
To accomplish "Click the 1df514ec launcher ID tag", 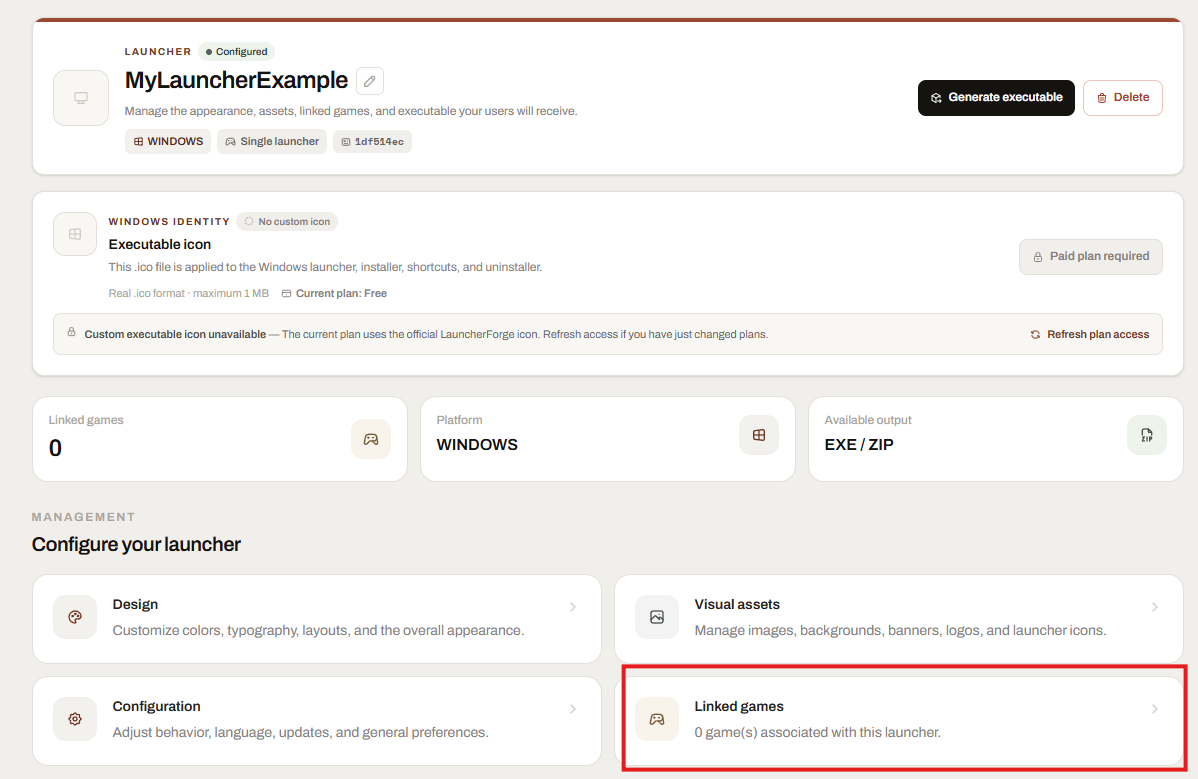I will click(x=372, y=141).
